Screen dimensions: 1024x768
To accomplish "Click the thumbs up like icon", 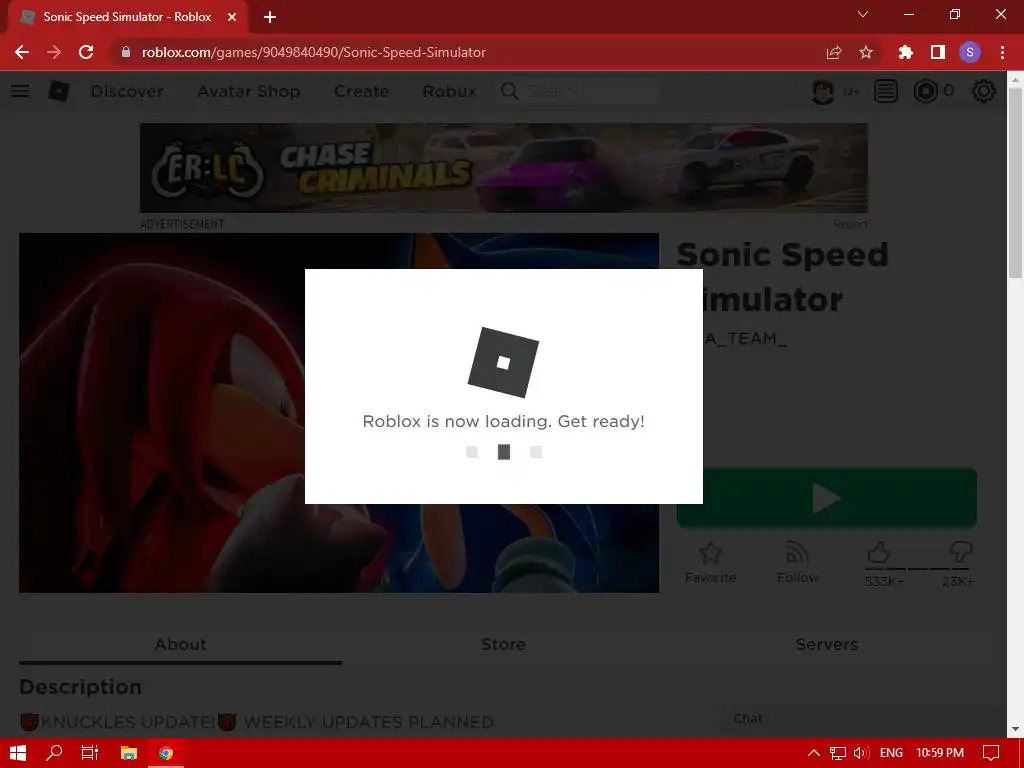I will click(x=879, y=552).
